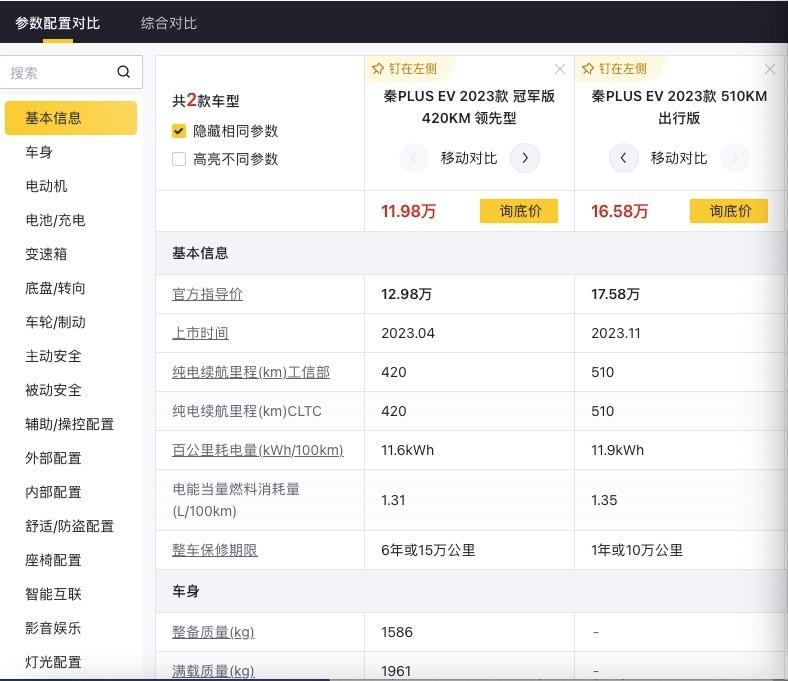Select 基本信息 in sidebar

71,118
